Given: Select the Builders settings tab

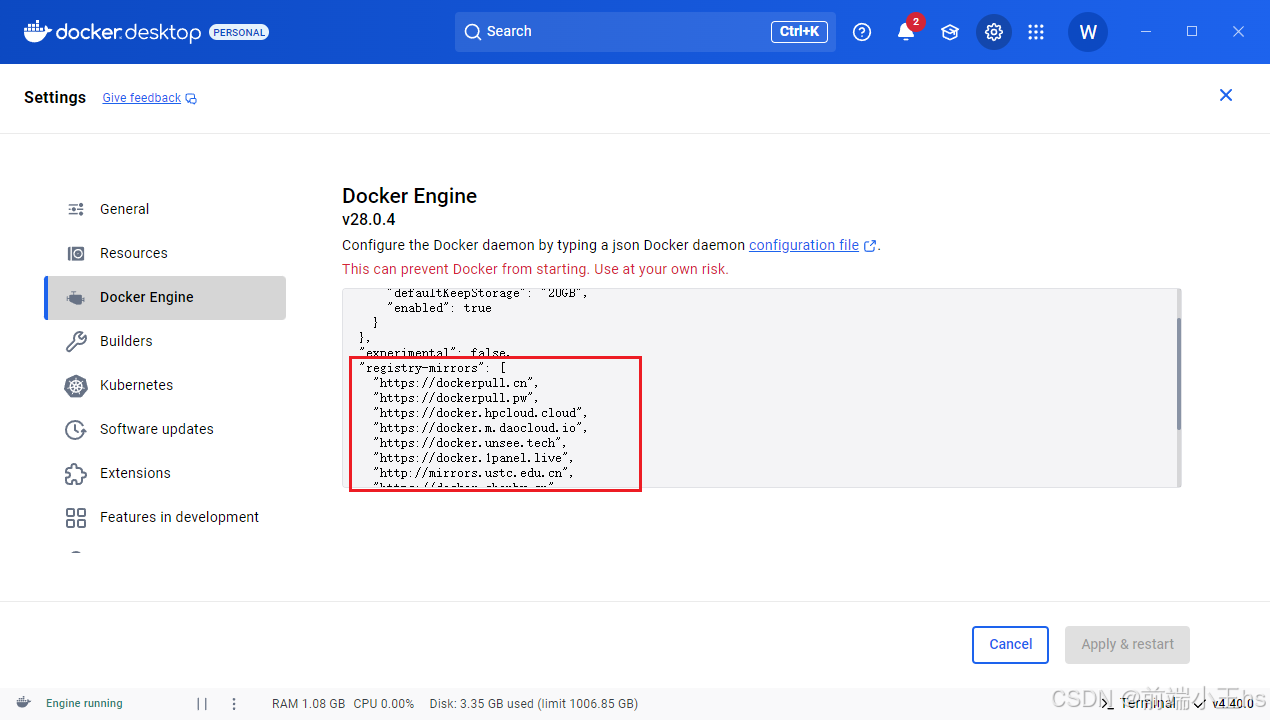Looking at the screenshot, I should 165,341.
